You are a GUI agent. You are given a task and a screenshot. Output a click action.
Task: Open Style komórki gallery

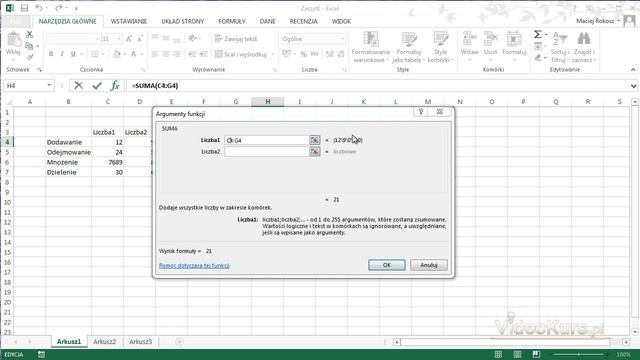(x=440, y=47)
